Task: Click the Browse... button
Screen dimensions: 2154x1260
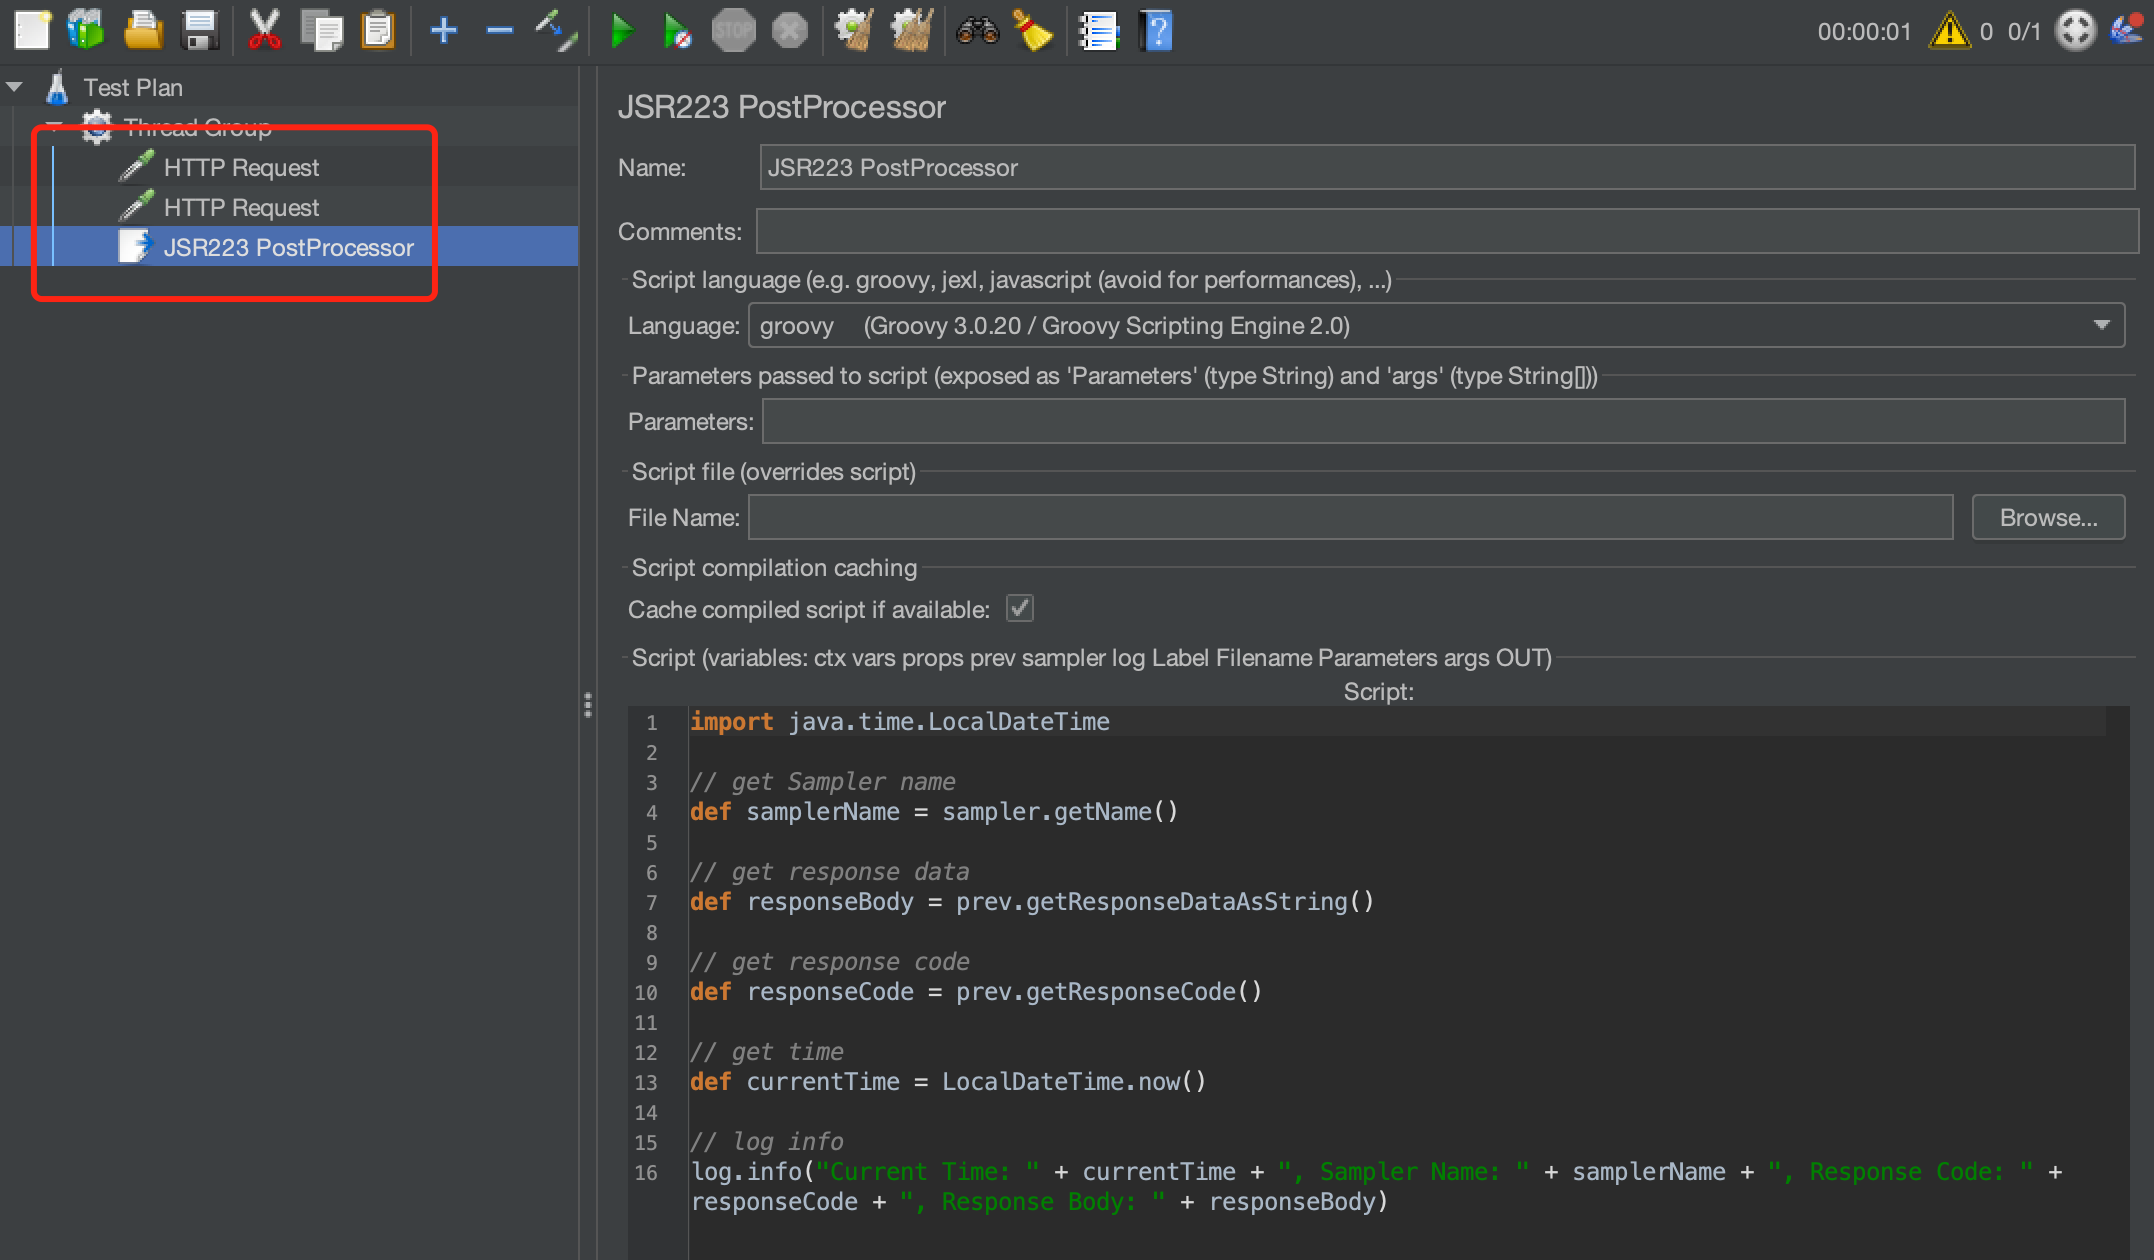Action: point(2047,517)
